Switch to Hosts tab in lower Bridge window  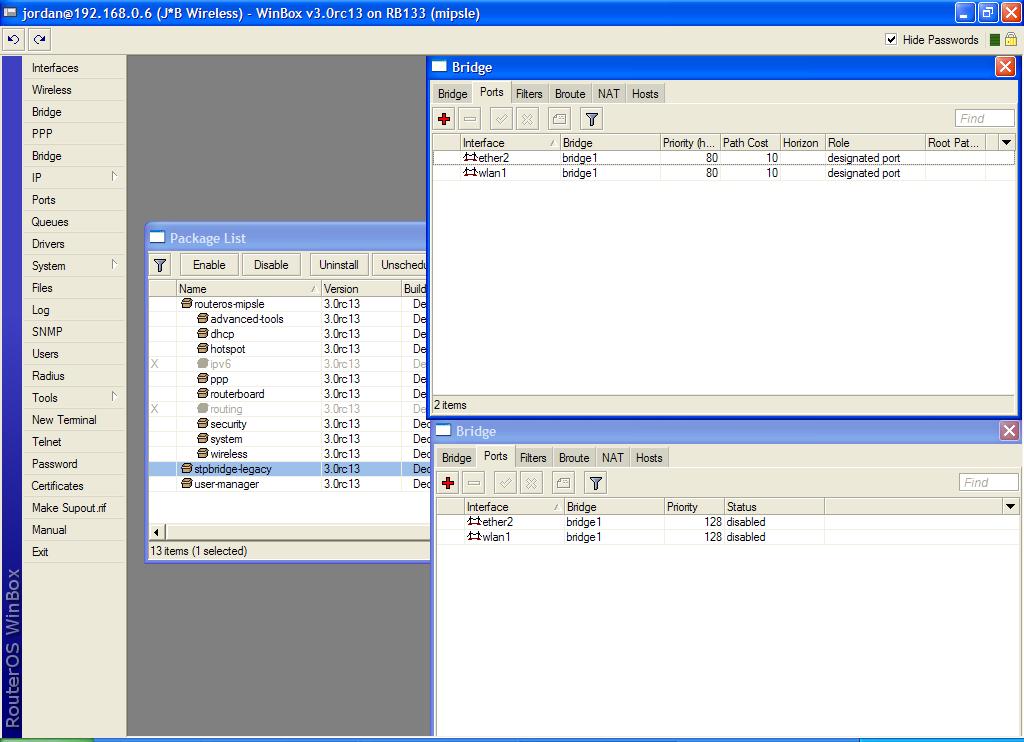click(x=649, y=458)
